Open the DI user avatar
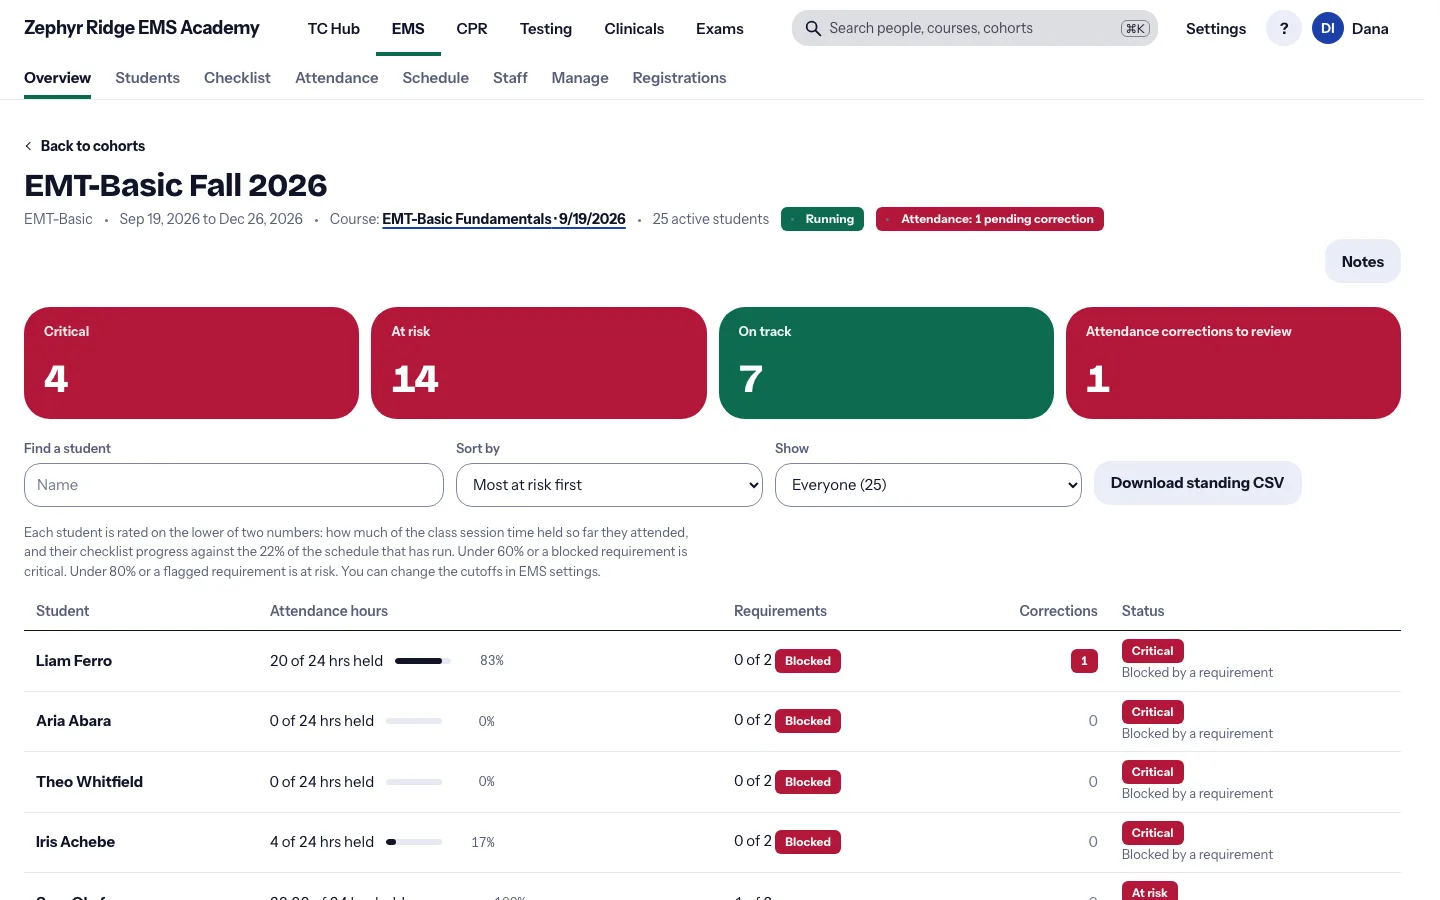 pyautogui.click(x=1327, y=28)
